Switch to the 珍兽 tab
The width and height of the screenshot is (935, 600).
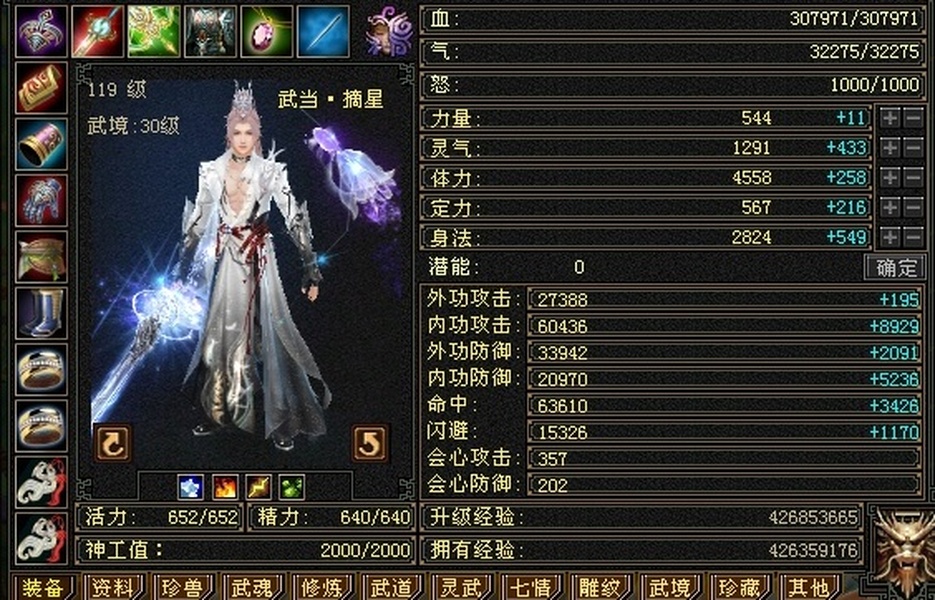[183, 587]
